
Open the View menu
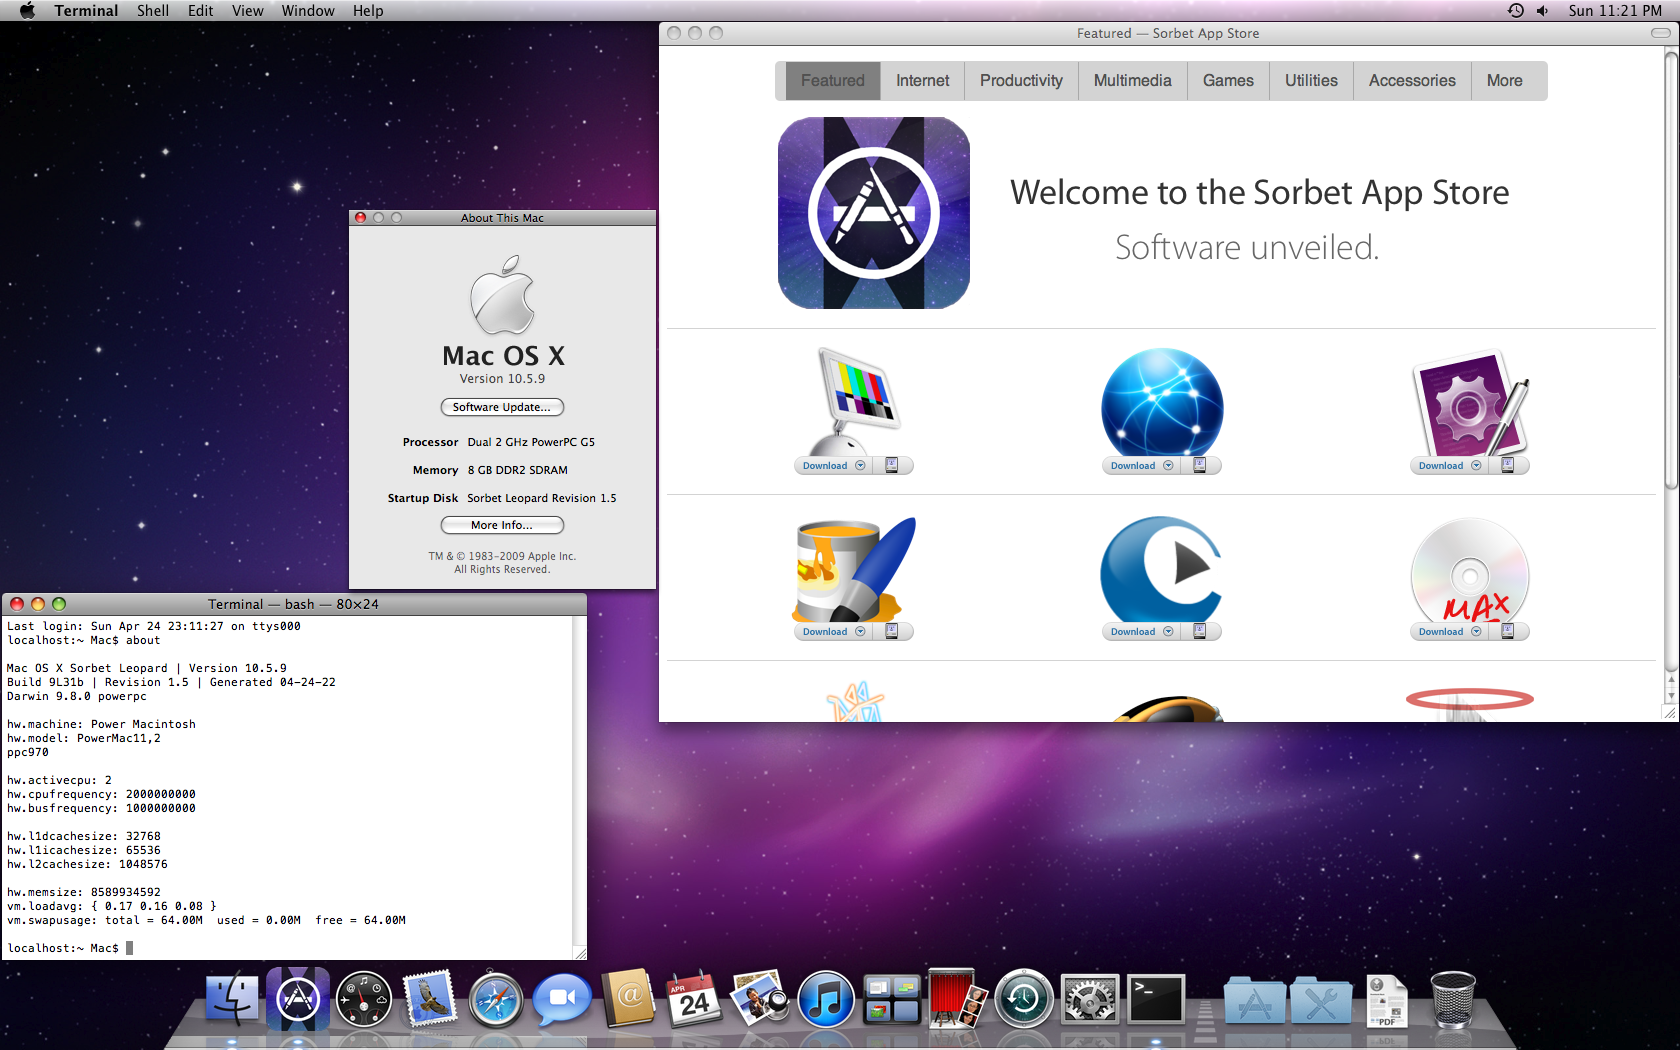click(x=248, y=11)
